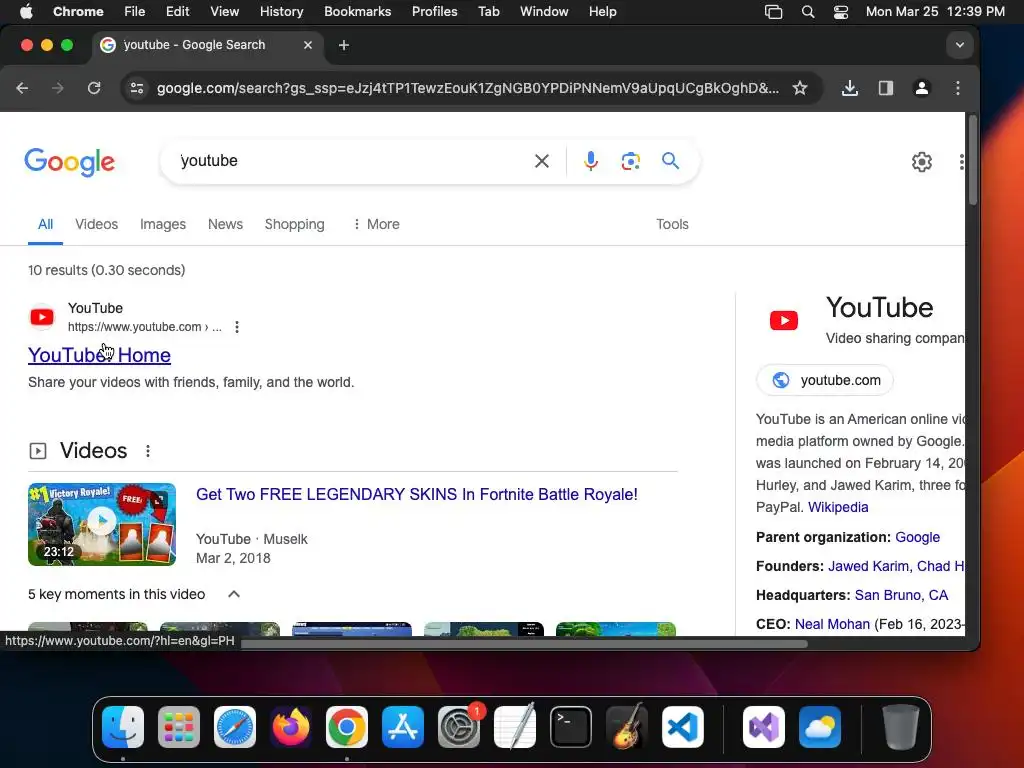This screenshot has height=768, width=1024.
Task: Open Chrome downloads icon
Action: click(850, 88)
